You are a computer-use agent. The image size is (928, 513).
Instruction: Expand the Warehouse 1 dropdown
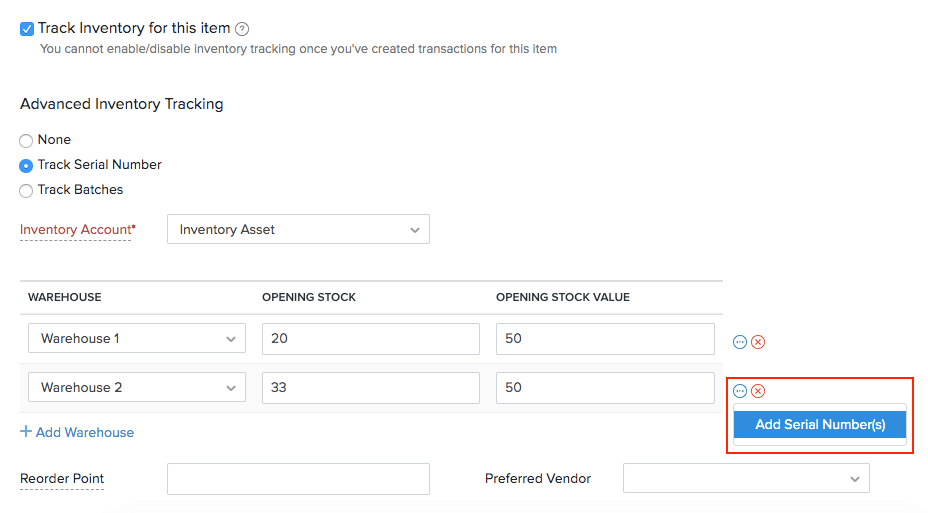pos(137,338)
